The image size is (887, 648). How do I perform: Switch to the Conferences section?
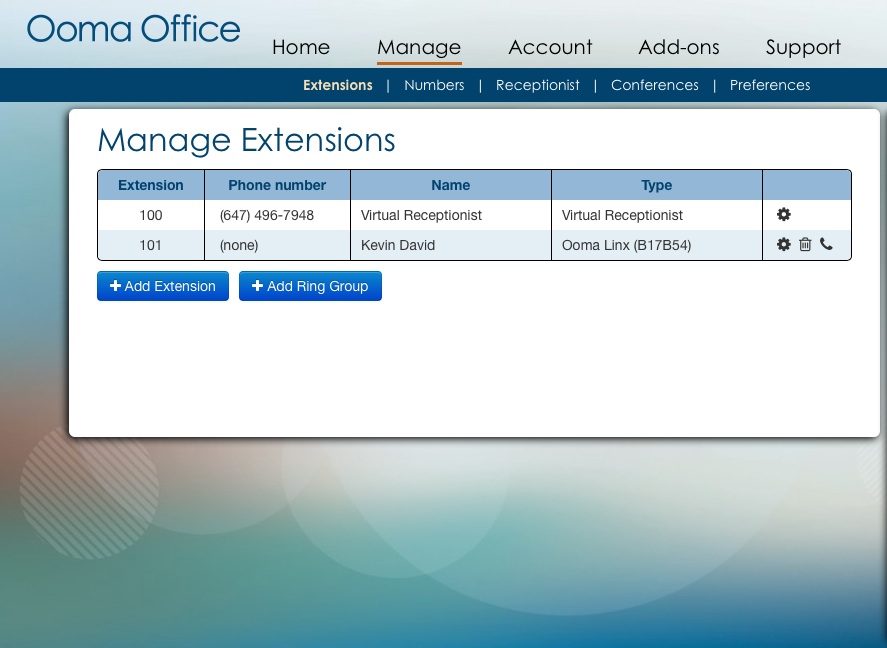pyautogui.click(x=655, y=85)
